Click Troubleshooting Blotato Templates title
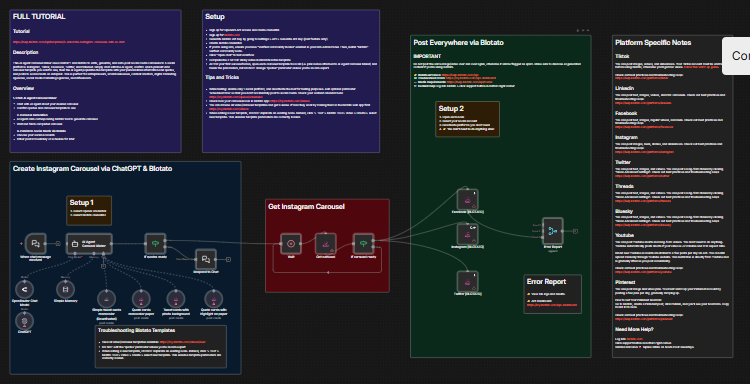This screenshot has height=384, width=750. coord(136,330)
